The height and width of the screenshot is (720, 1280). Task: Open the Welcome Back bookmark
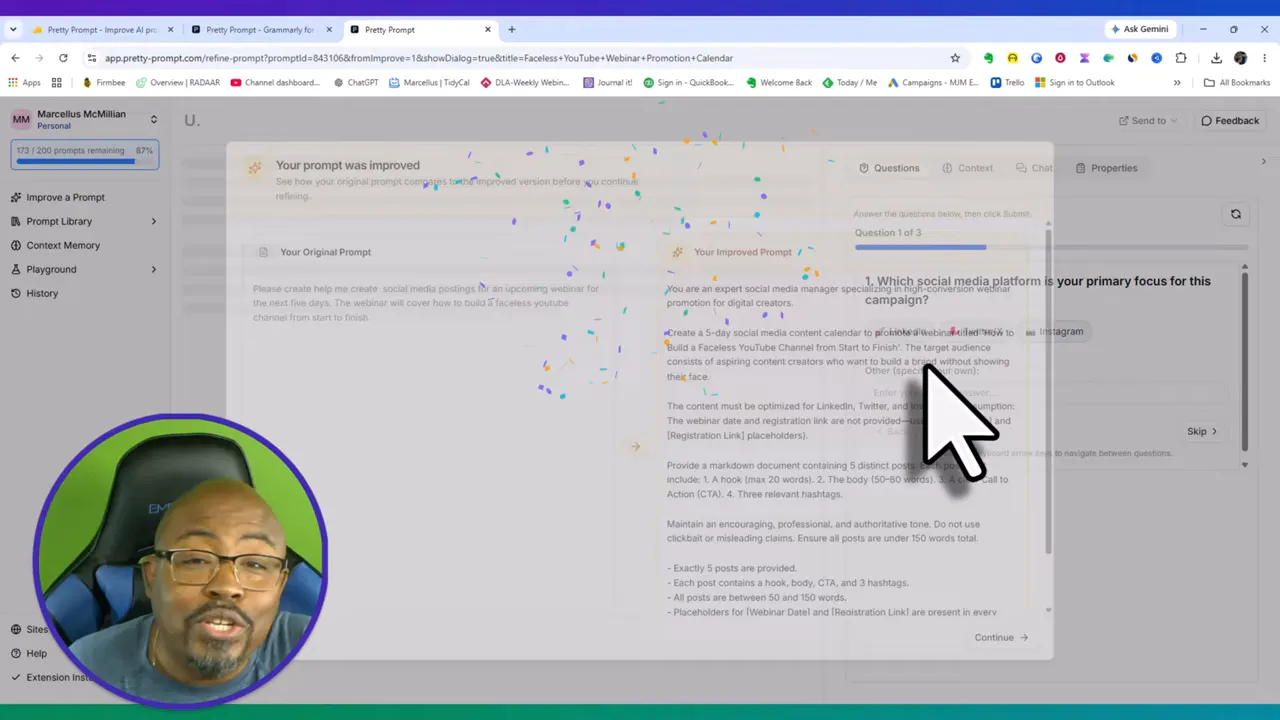(780, 83)
